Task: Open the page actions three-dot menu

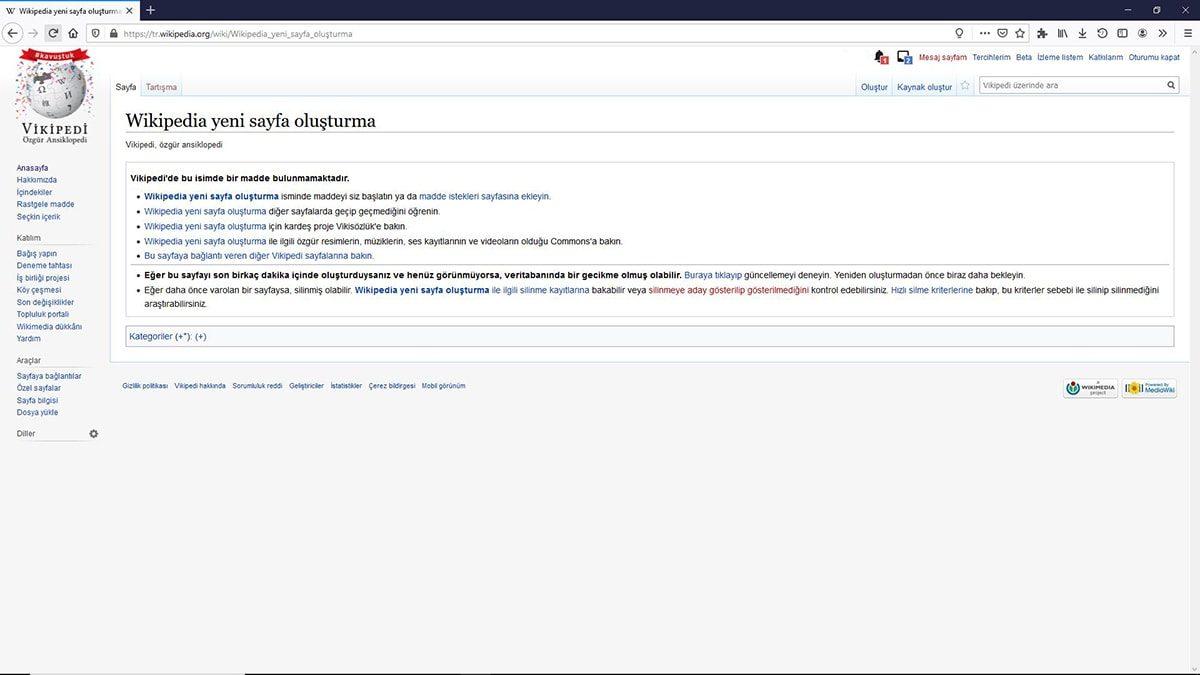Action: pos(986,33)
